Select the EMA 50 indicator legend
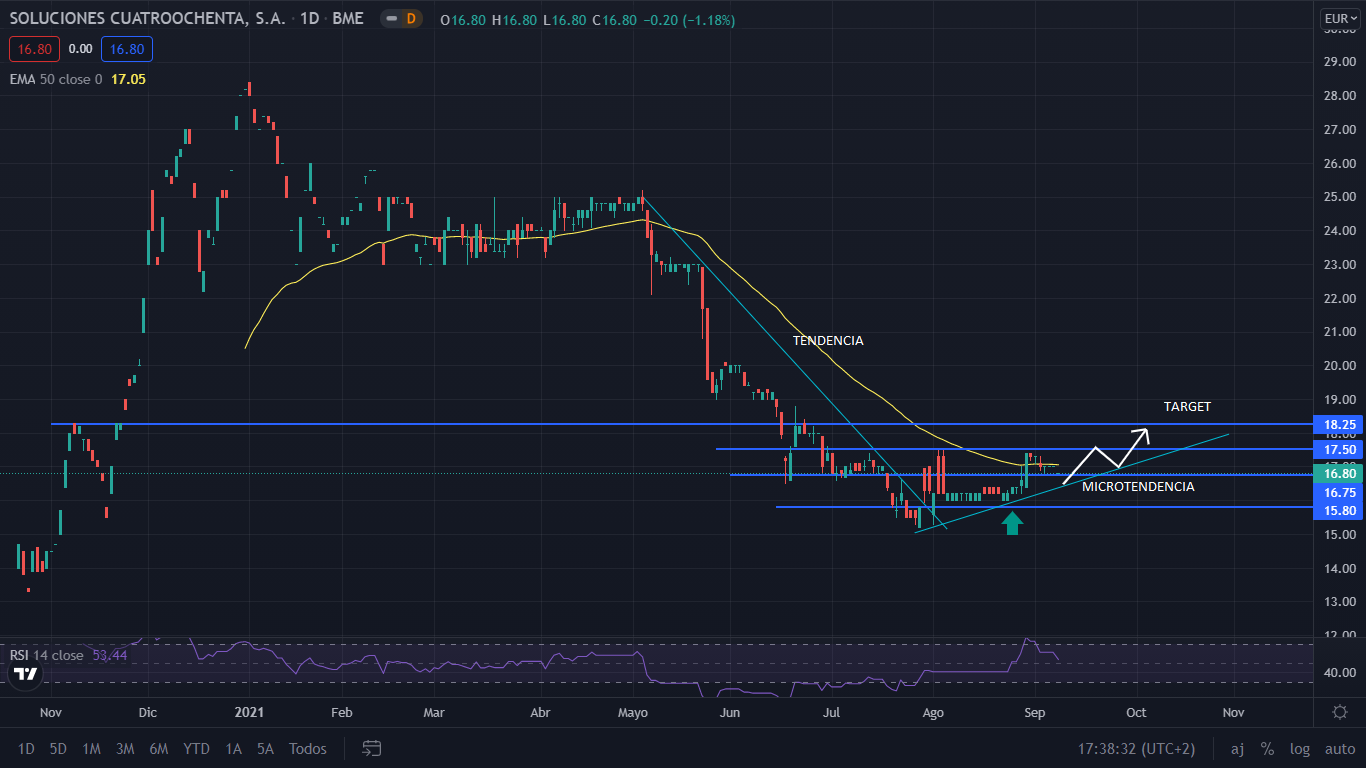Viewport: 1366px width, 768px height. (55, 79)
